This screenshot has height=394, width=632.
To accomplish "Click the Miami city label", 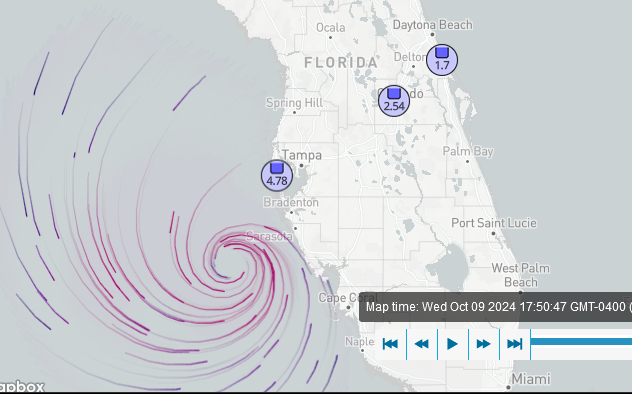I will (531, 379).
